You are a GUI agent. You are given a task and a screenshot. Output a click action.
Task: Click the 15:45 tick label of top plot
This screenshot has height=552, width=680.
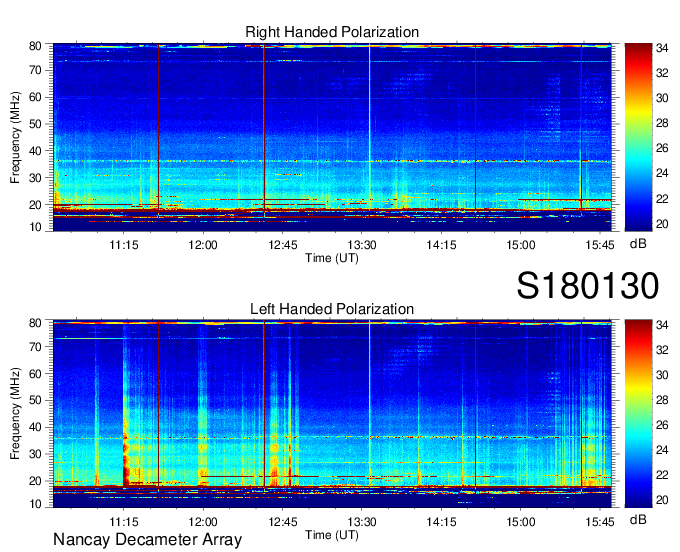coord(600,245)
